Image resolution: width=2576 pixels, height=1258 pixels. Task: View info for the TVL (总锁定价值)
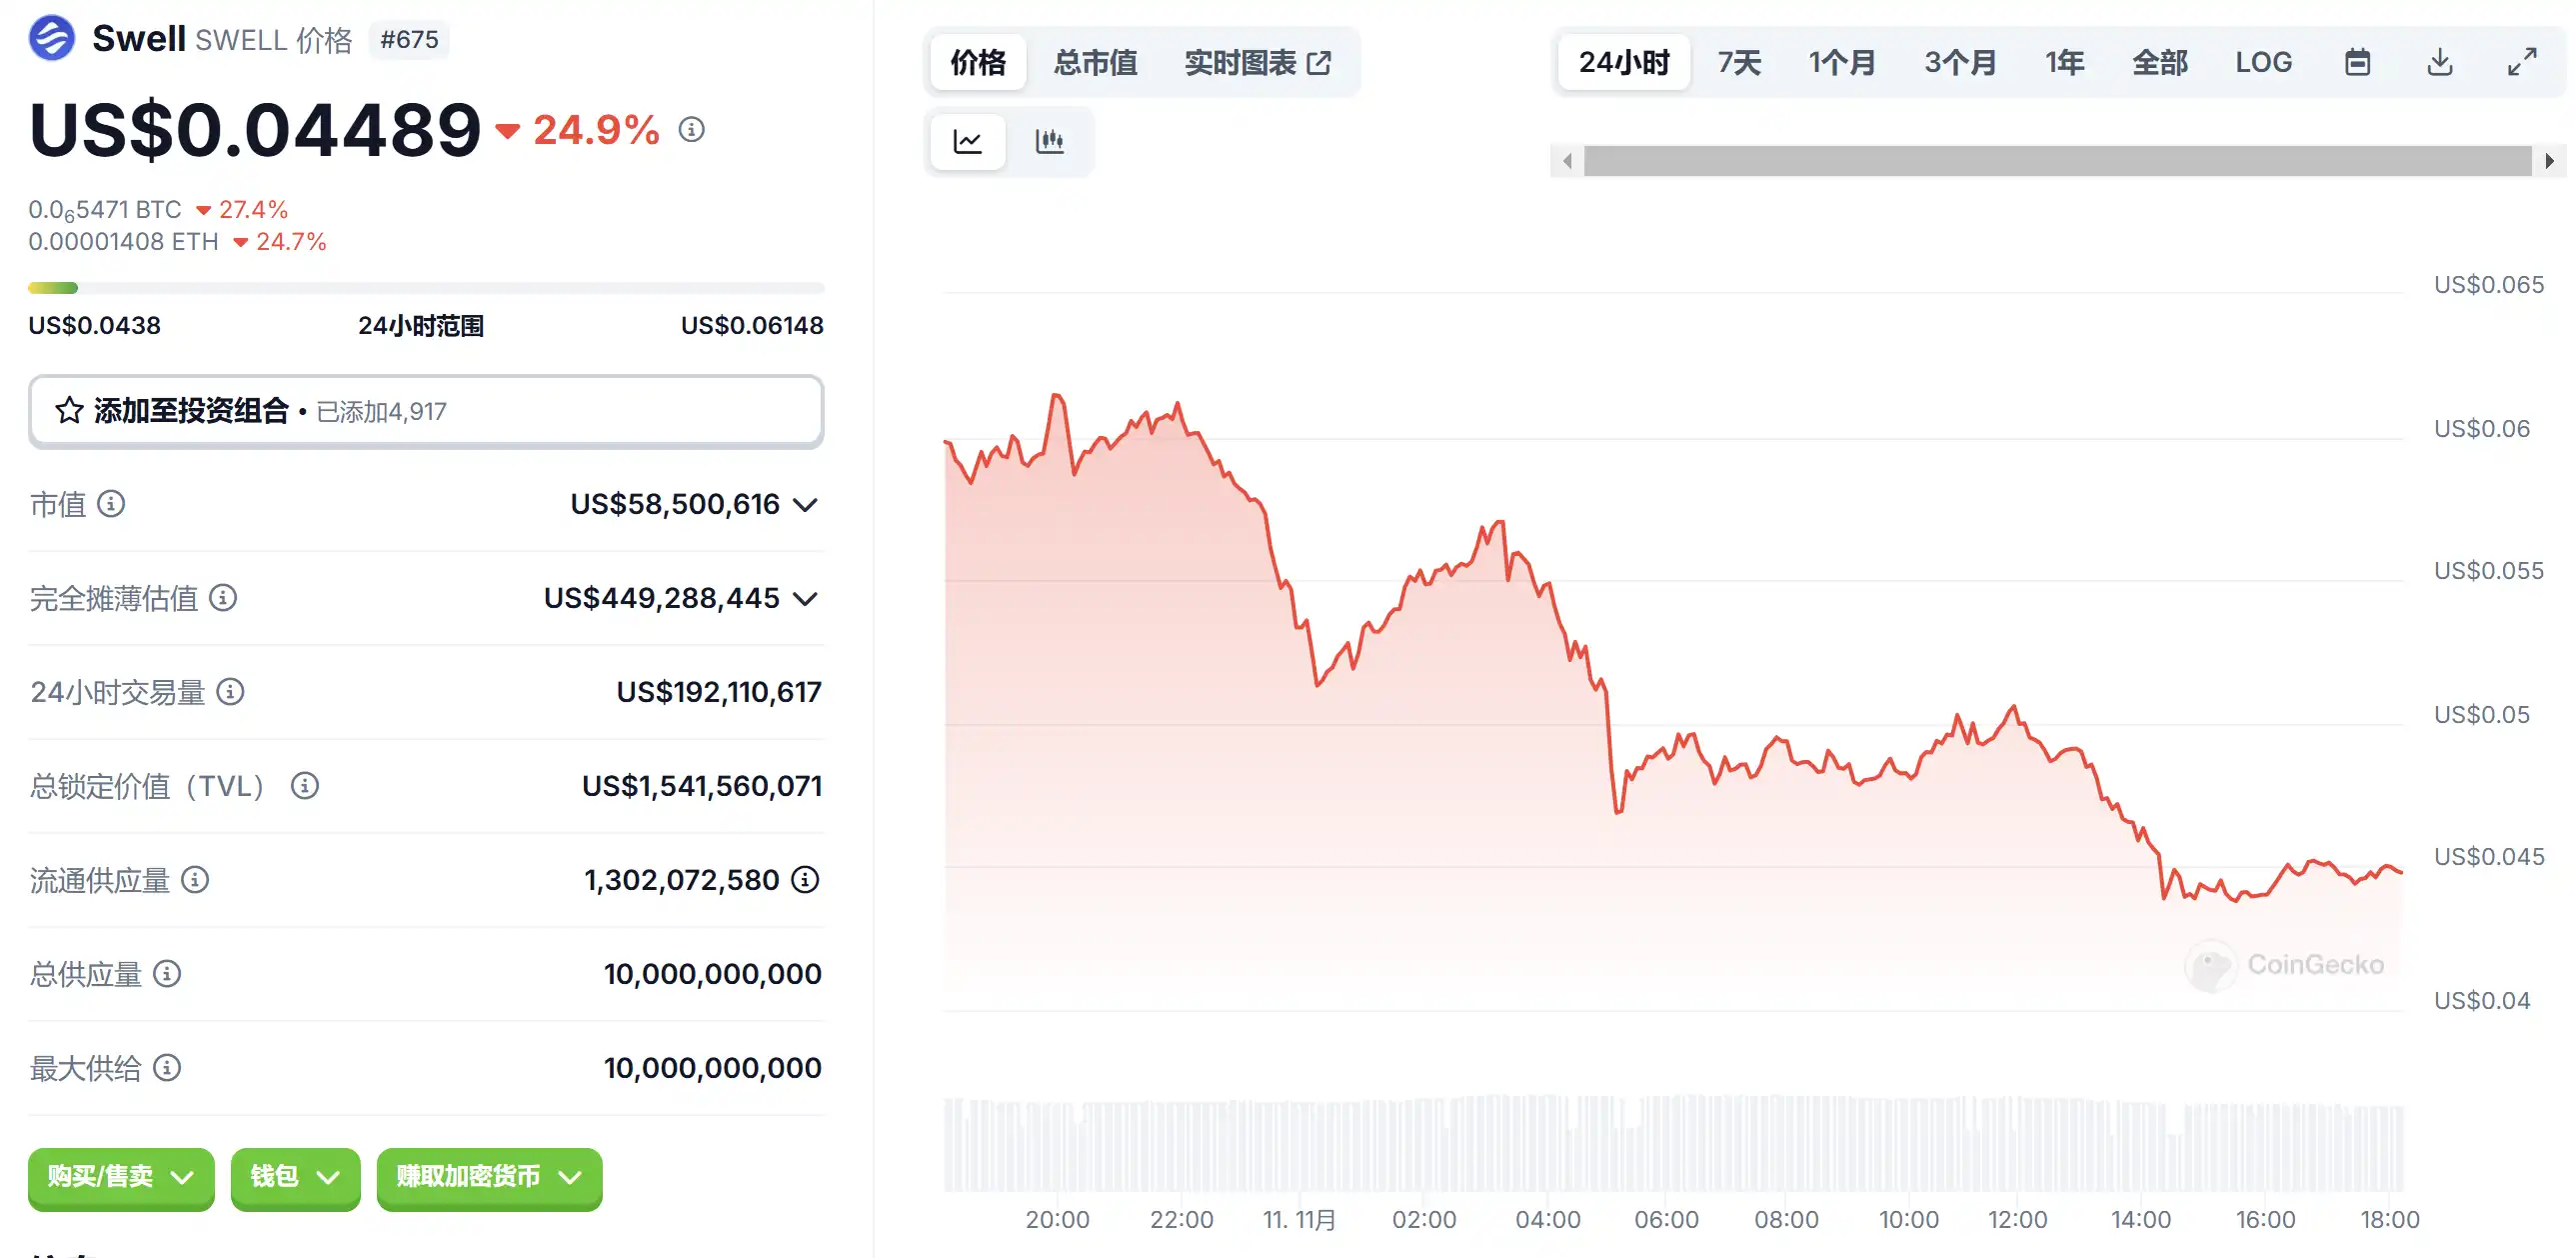tap(305, 786)
